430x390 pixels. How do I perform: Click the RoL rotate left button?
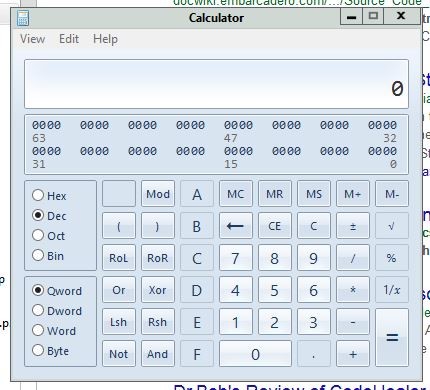tap(119, 258)
